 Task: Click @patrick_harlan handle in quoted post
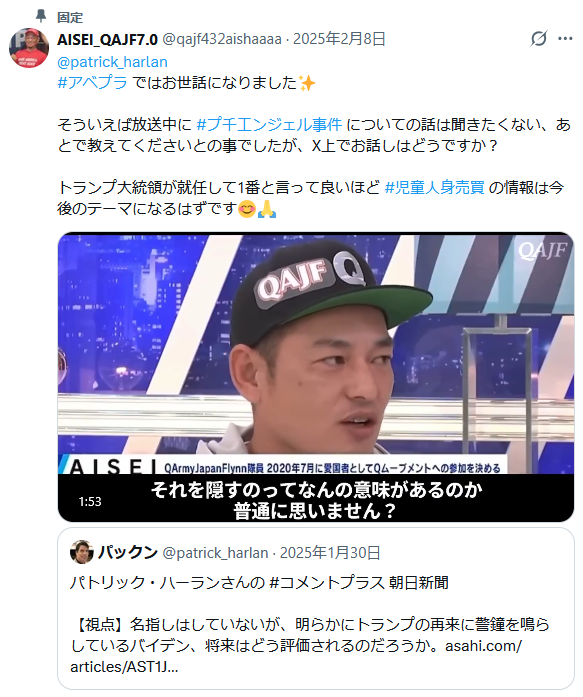point(215,553)
